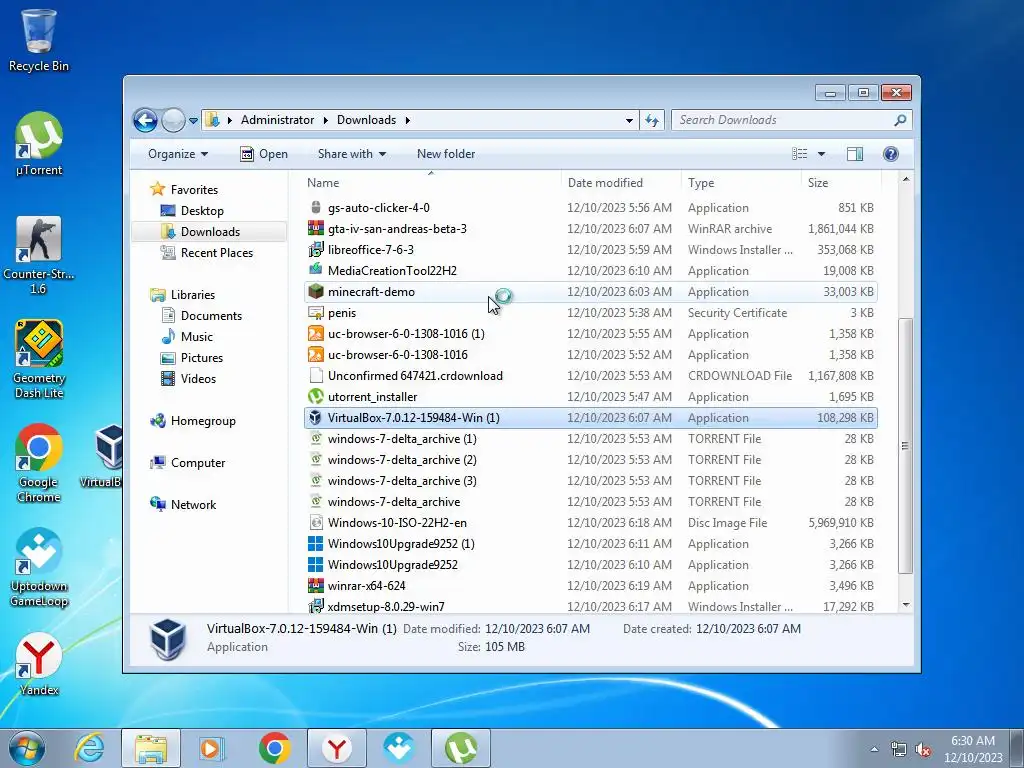
Task: Open µTorrent from the taskbar
Action: (x=461, y=748)
